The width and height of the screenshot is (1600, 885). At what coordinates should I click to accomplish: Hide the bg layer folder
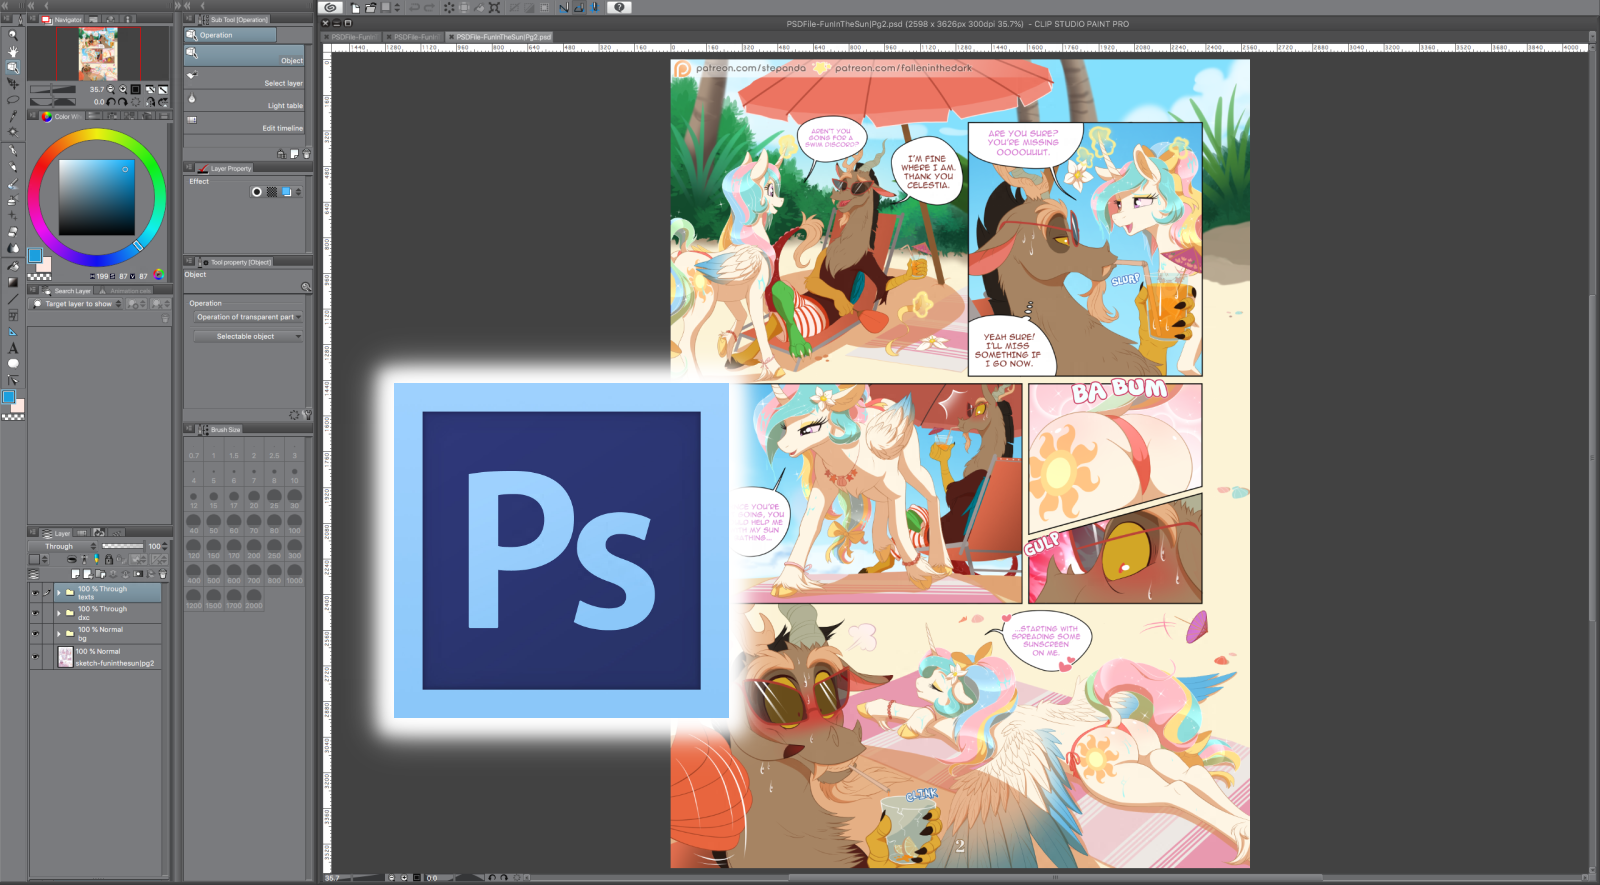pos(35,634)
